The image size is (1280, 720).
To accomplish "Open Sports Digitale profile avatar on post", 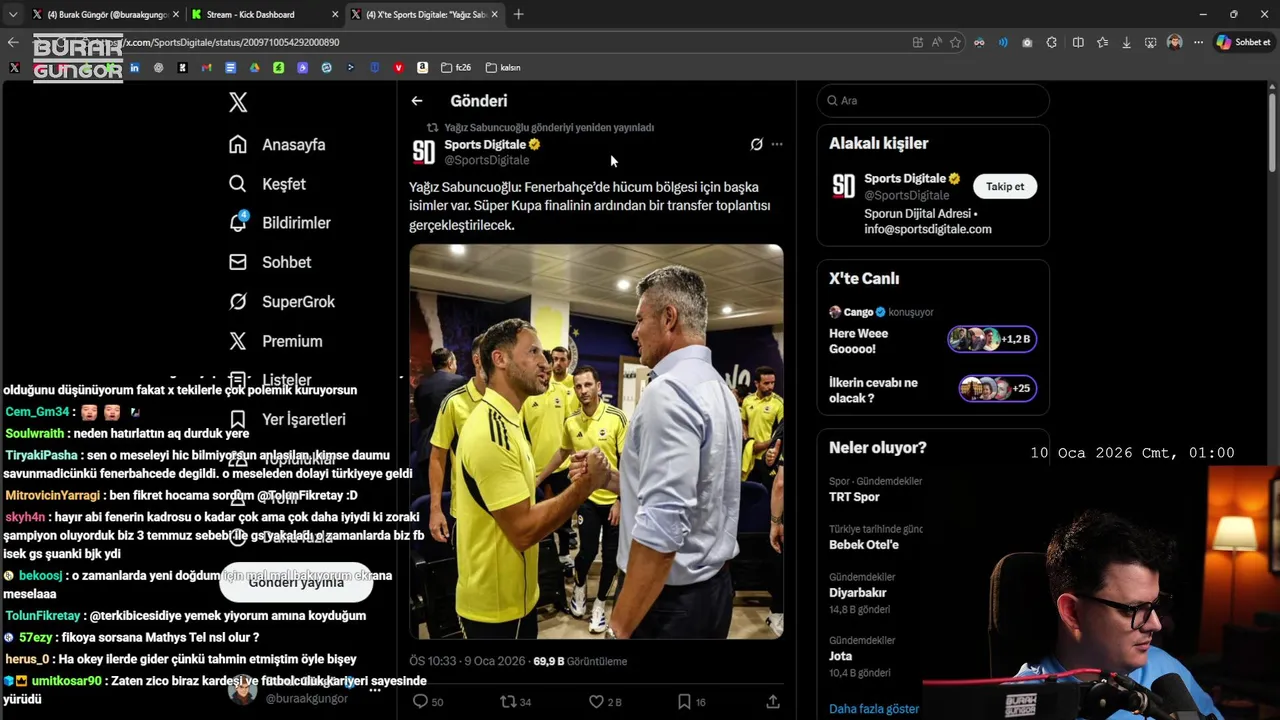I will pos(424,152).
